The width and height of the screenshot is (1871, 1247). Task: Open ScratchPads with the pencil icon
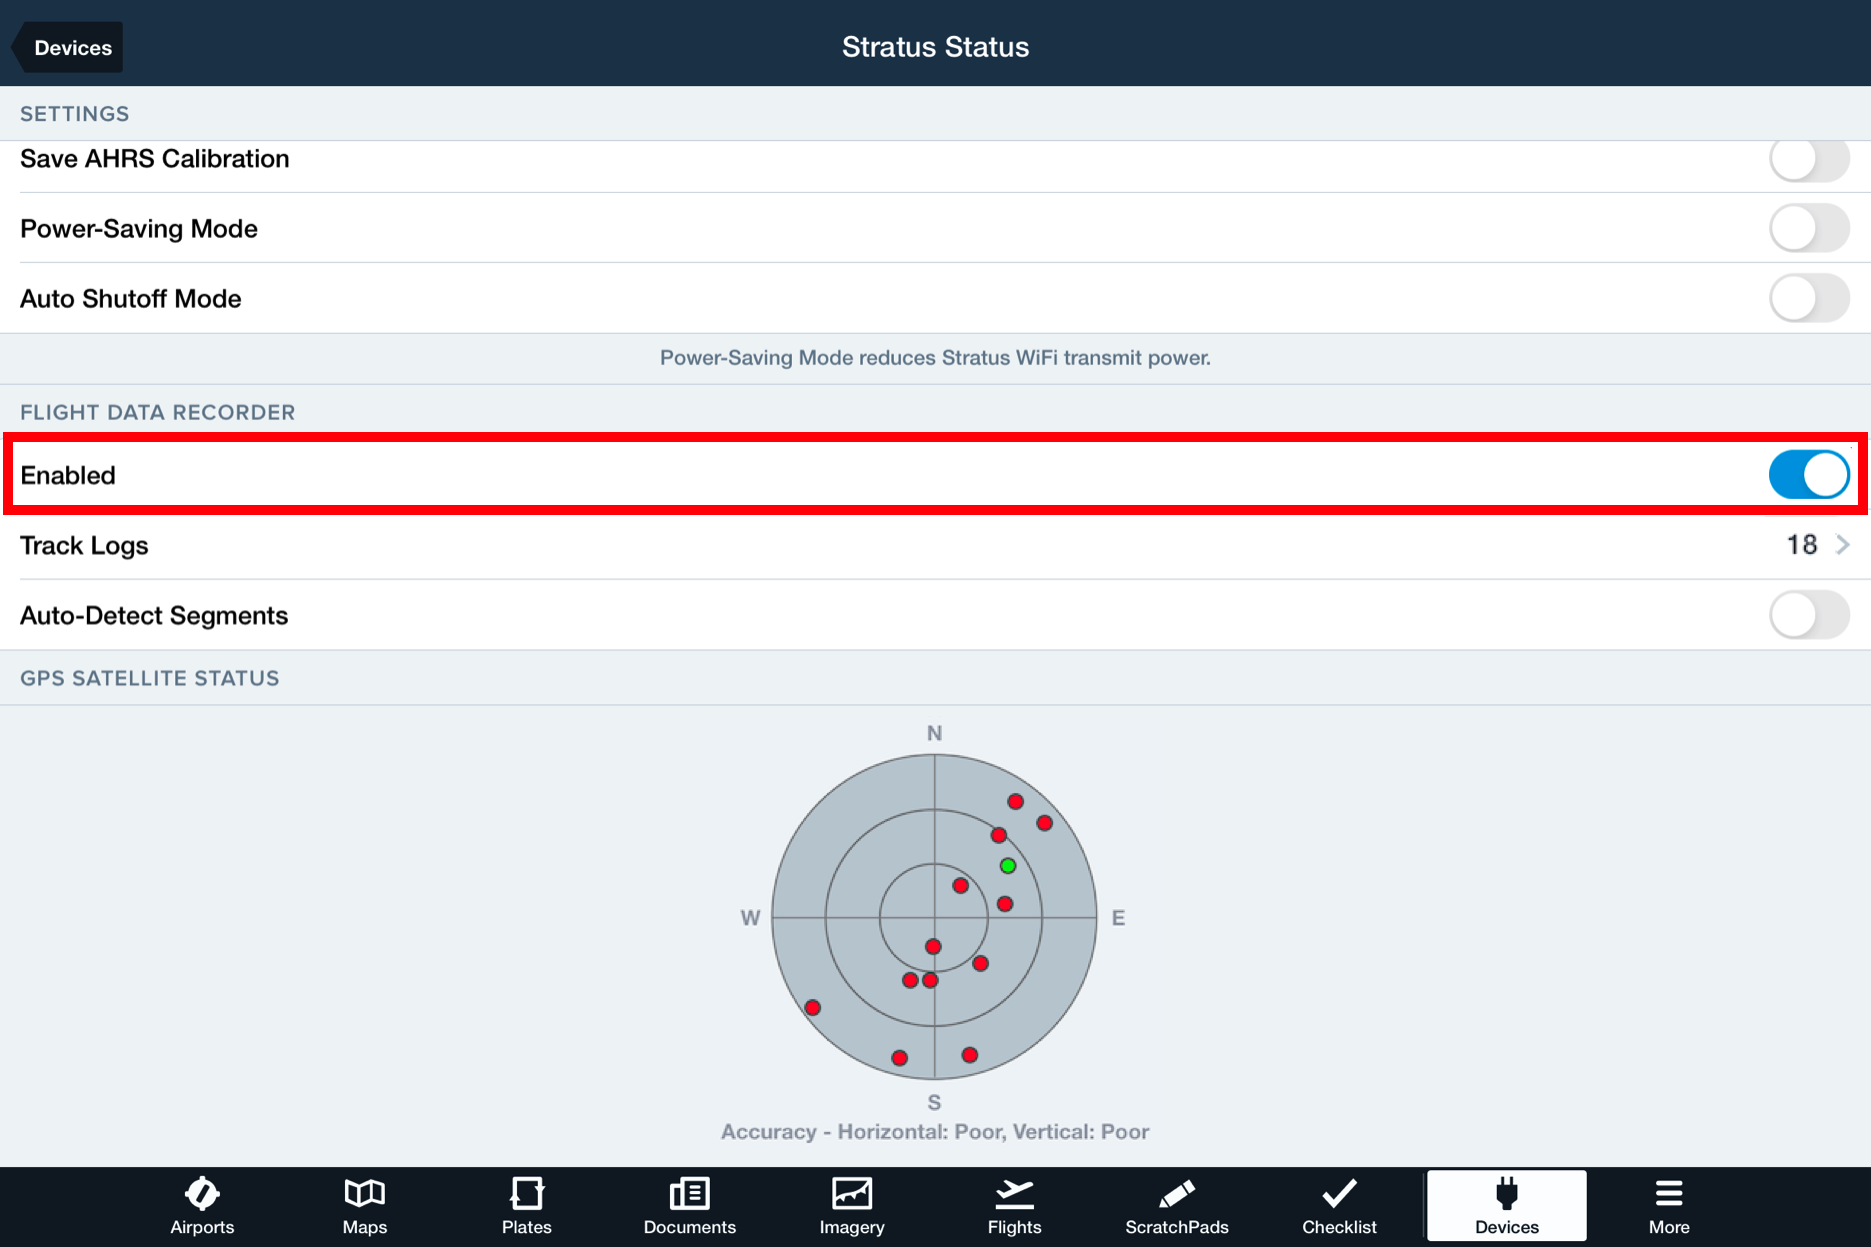(1177, 1192)
